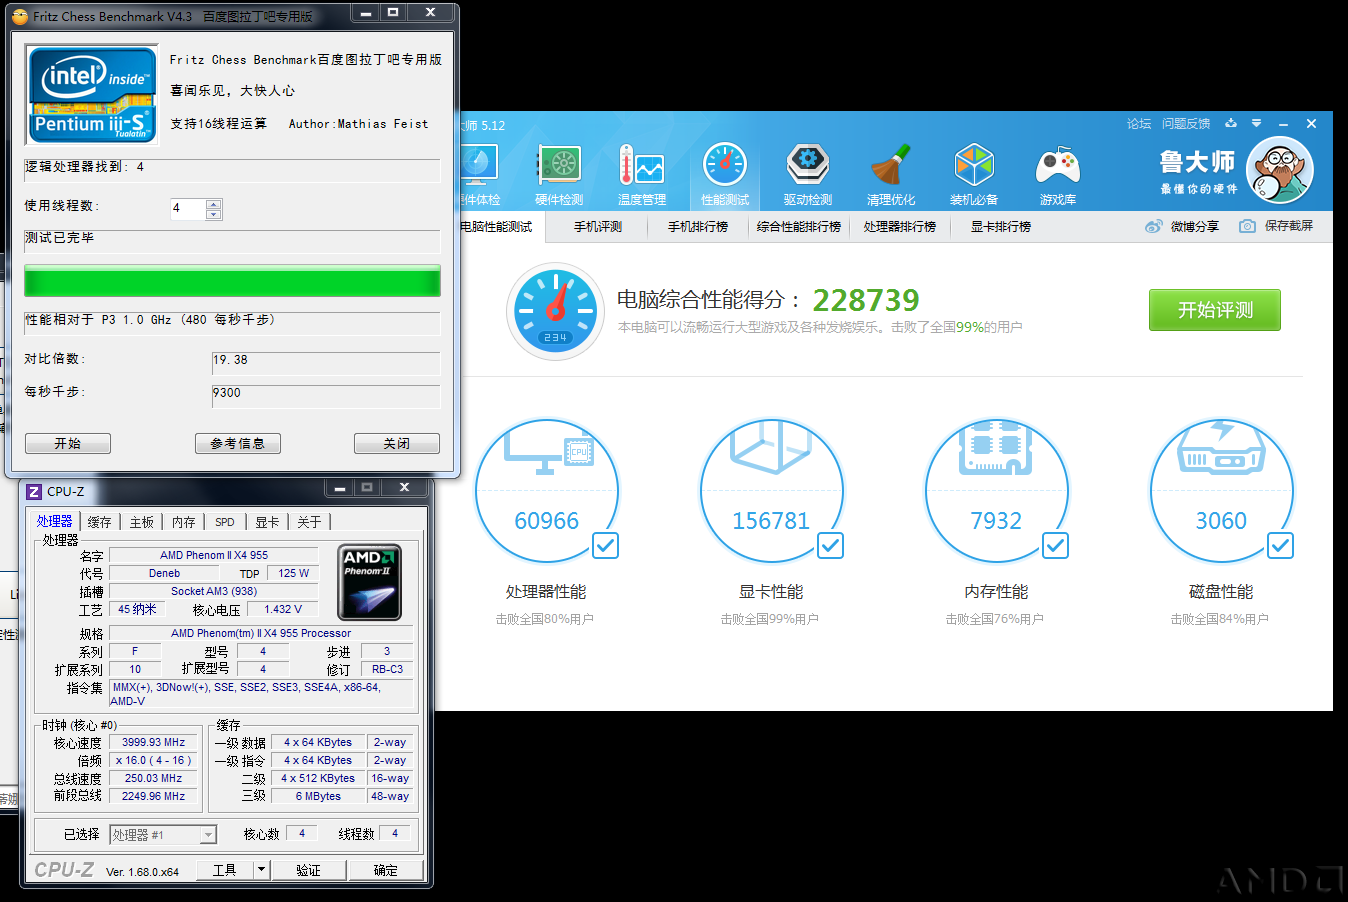
Task: Click the 内存性能 memory chip icon
Action: (996, 447)
